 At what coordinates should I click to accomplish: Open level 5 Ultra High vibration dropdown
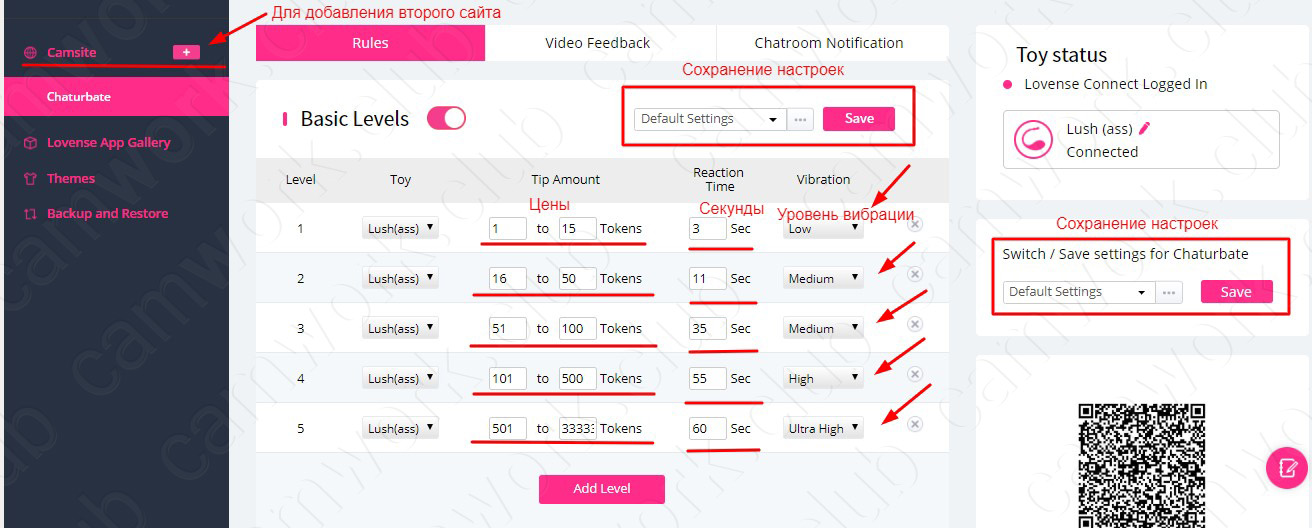(x=823, y=429)
